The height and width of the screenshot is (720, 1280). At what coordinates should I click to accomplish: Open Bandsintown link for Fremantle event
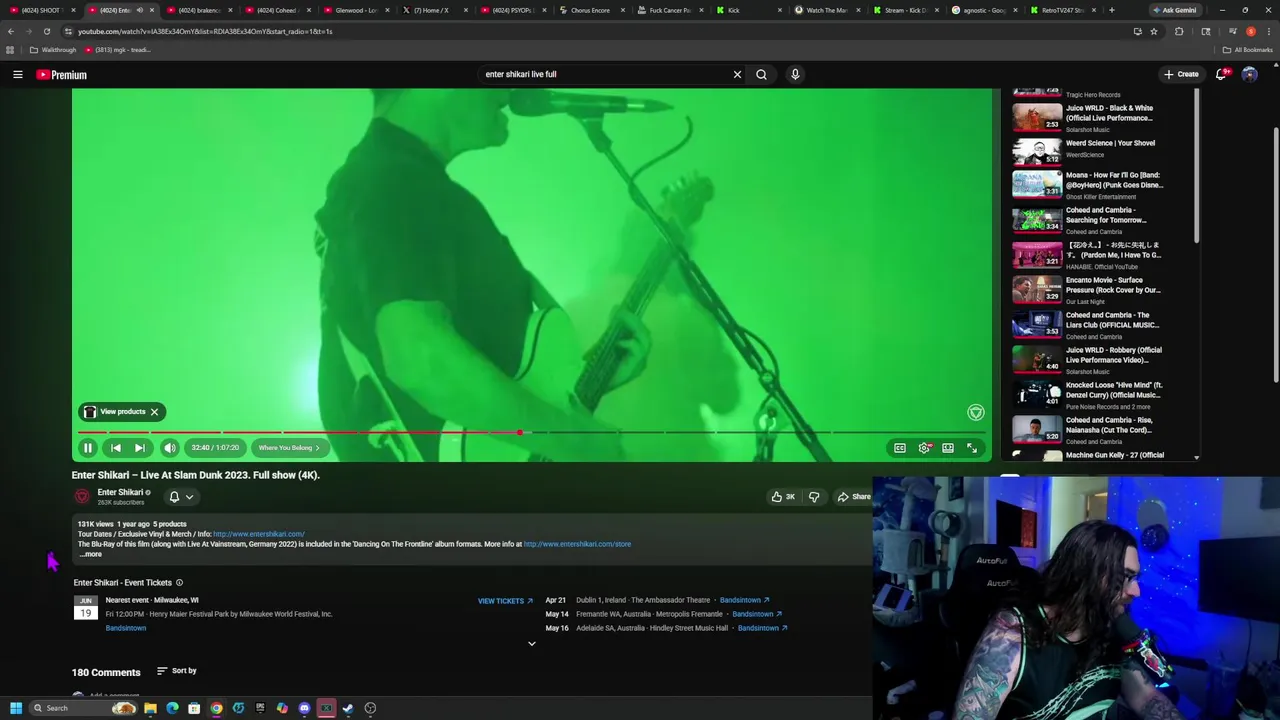[x=756, y=614]
